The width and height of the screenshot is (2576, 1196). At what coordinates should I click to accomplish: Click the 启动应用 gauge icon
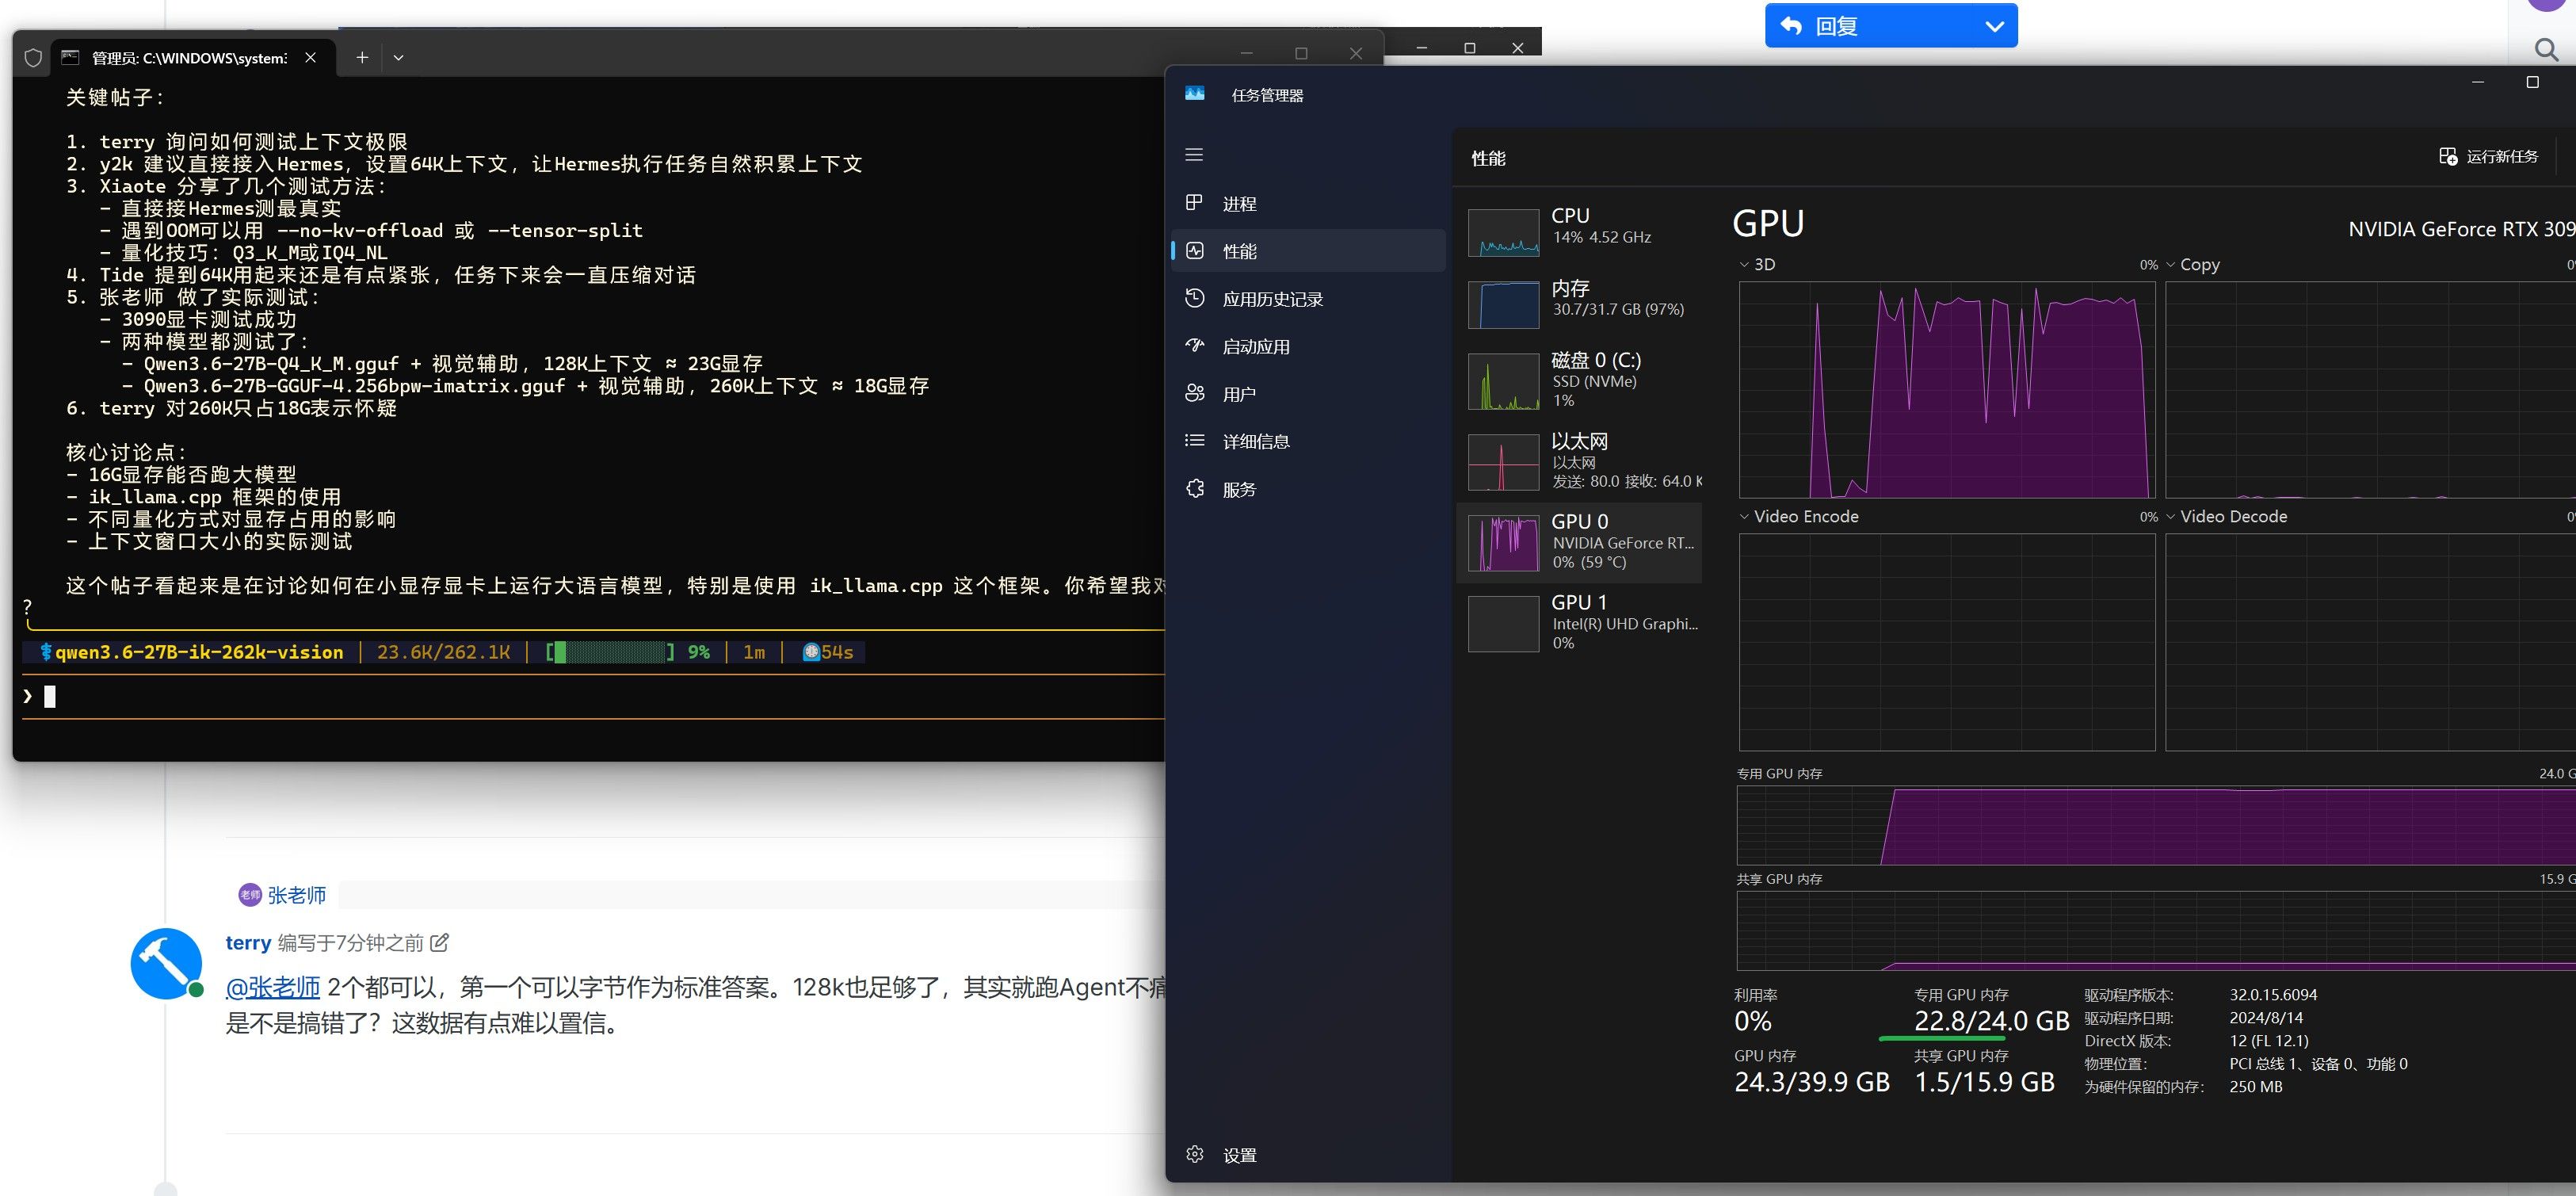click(x=1194, y=346)
